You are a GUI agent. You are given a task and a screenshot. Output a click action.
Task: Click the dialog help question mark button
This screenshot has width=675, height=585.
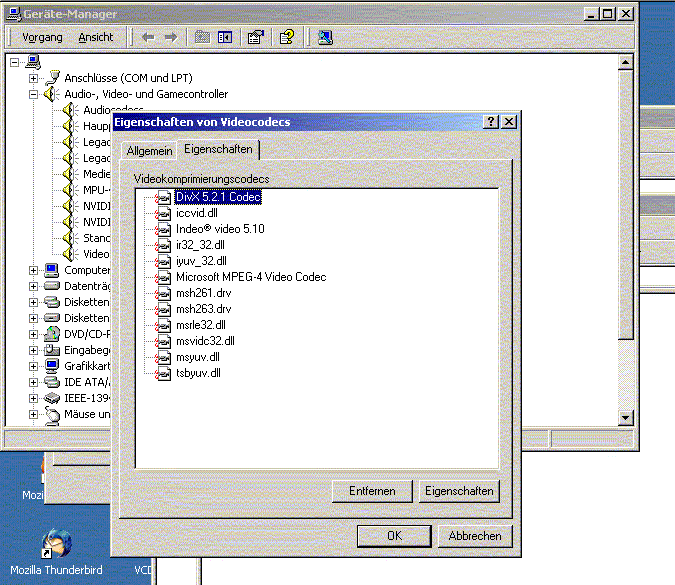[x=491, y=122]
